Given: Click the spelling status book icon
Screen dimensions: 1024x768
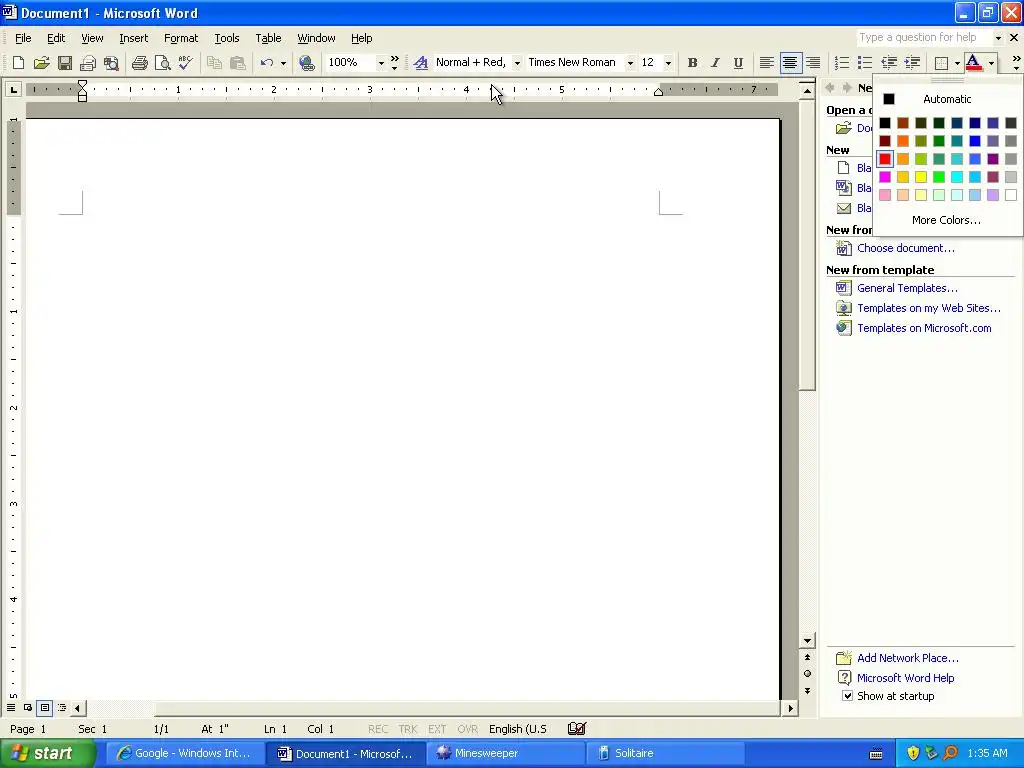Looking at the screenshot, I should [577, 729].
